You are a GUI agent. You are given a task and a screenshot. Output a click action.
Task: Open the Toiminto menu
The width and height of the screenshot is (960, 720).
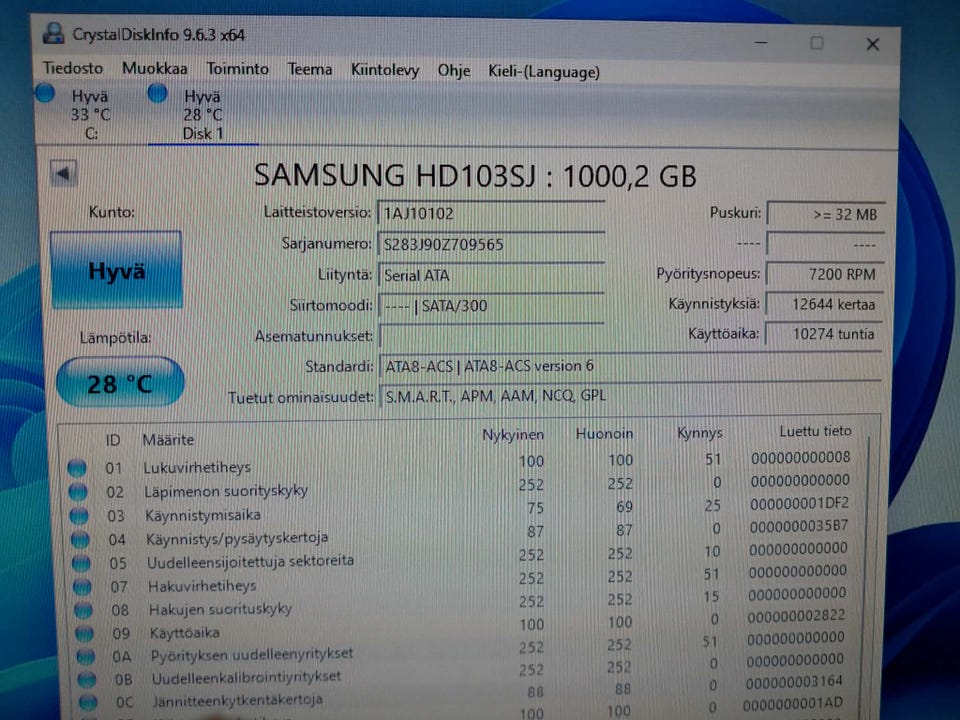[238, 69]
